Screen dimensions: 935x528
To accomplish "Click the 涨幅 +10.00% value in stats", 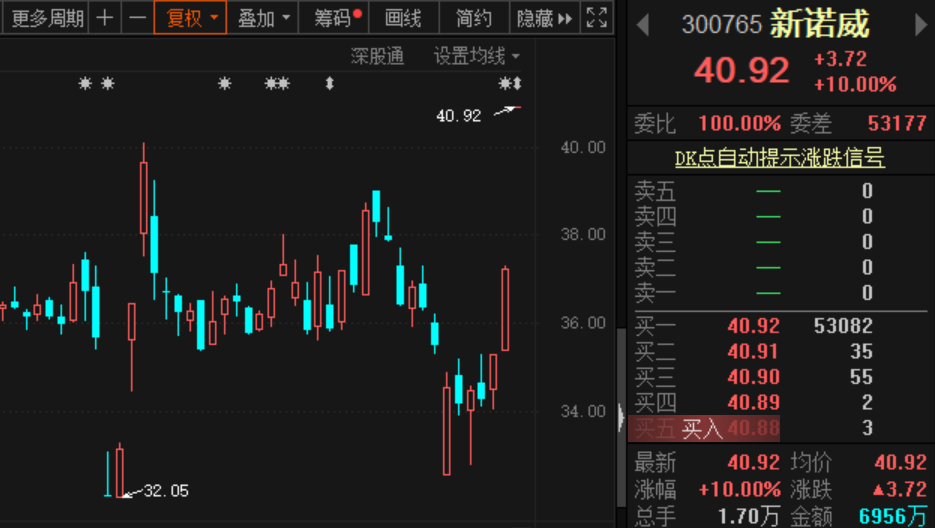I will pos(739,490).
